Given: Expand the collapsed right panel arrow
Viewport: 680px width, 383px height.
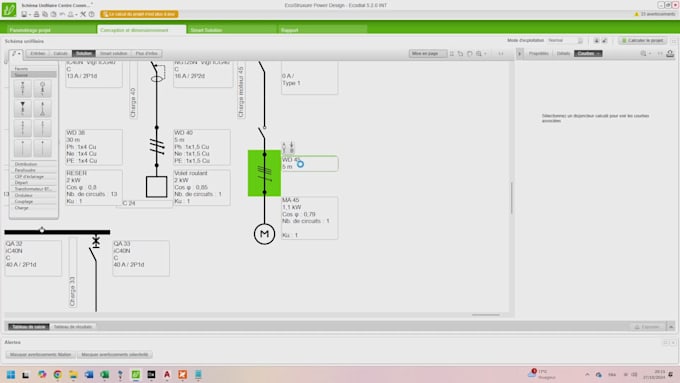Looking at the screenshot, I should click(520, 53).
